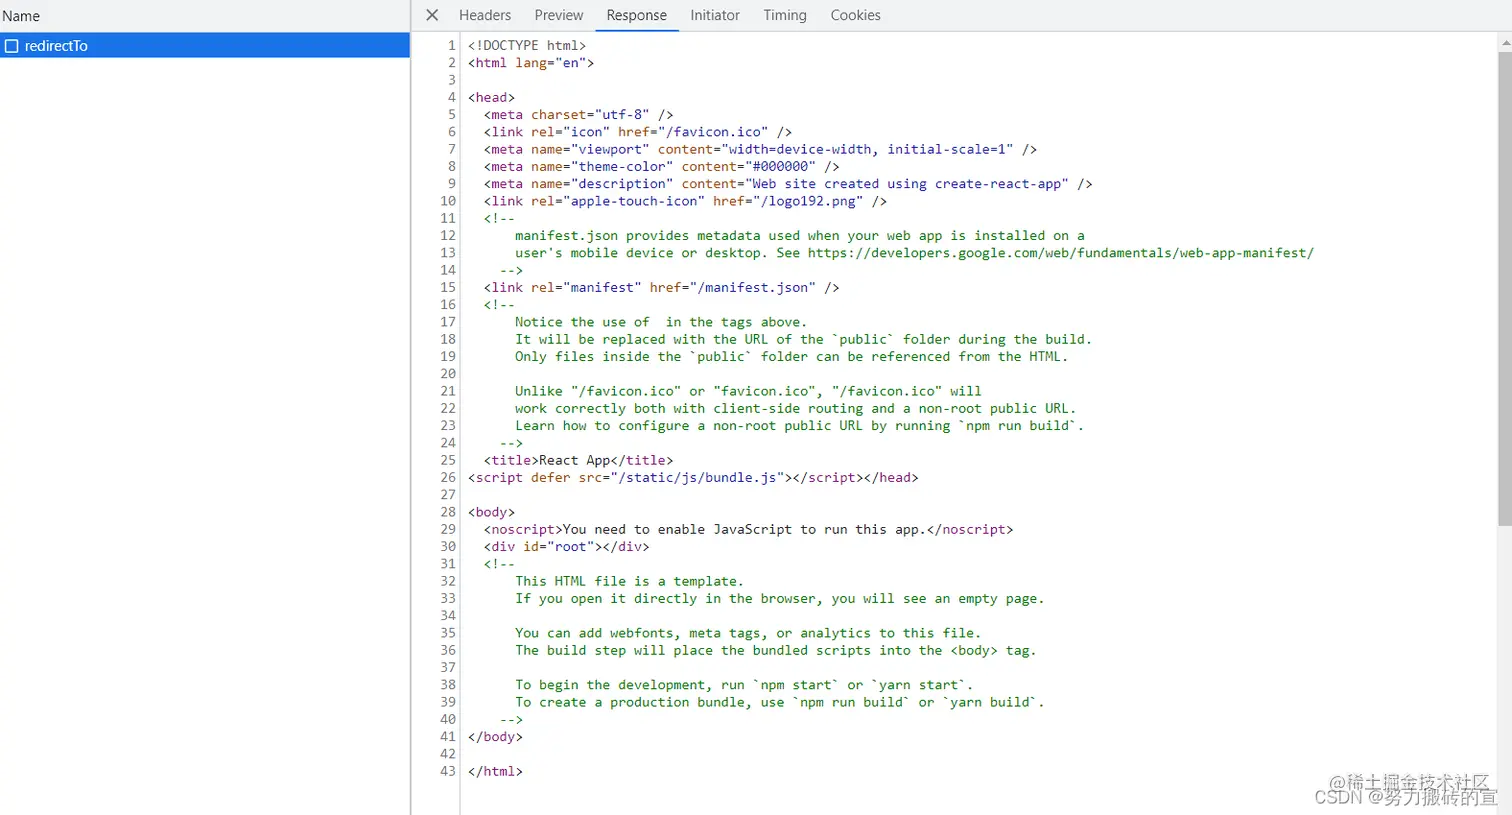Screen dimensions: 1512x815
Task: Click the <title>React App</title> line
Action: [x=579, y=460]
